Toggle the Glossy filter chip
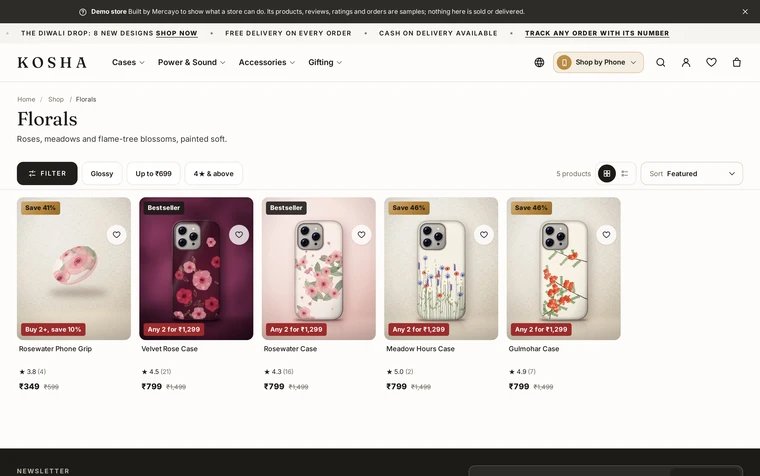 coord(102,174)
